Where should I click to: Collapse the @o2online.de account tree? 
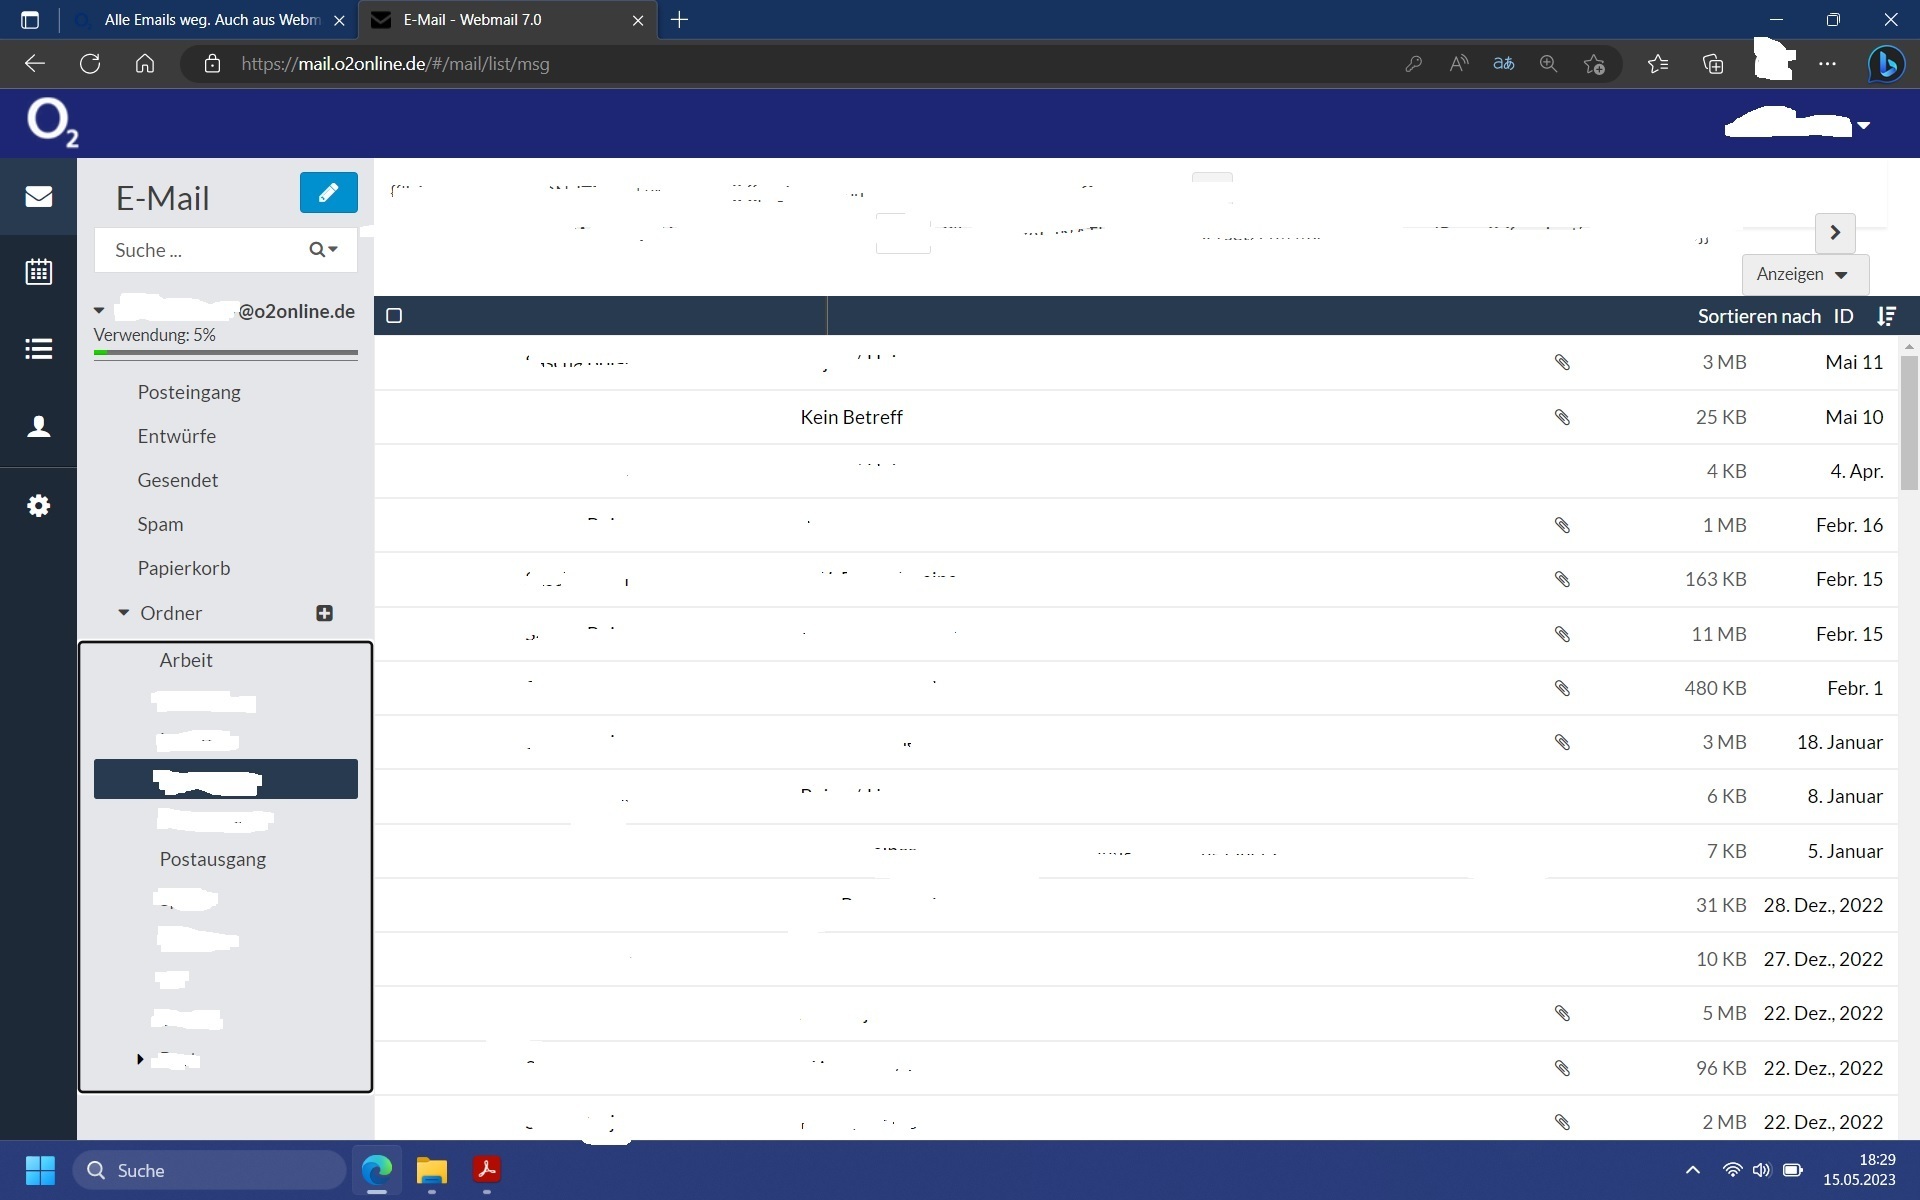pos(99,311)
